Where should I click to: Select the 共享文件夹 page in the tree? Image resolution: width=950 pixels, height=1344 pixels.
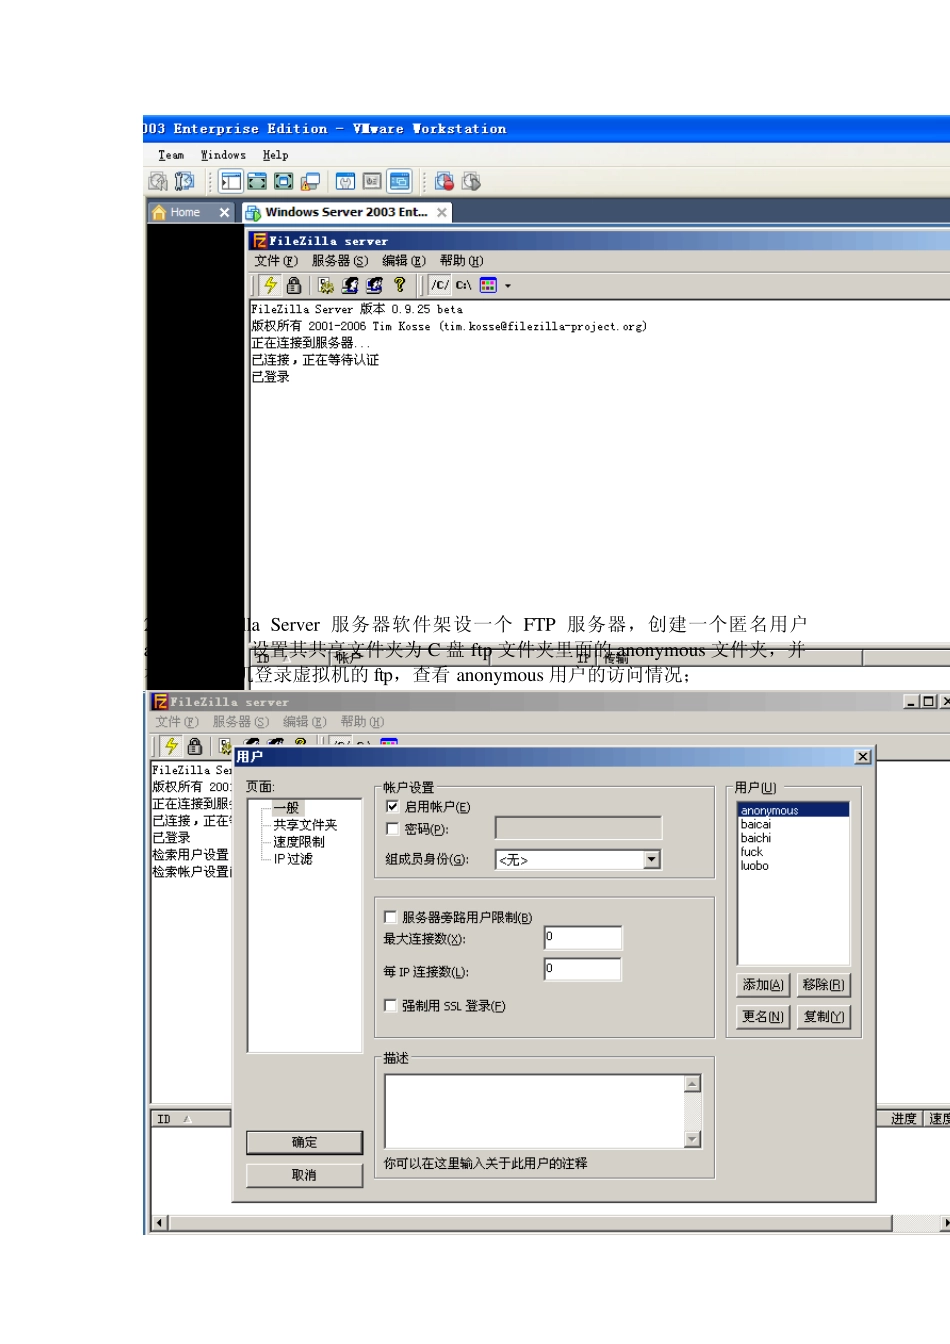305,825
